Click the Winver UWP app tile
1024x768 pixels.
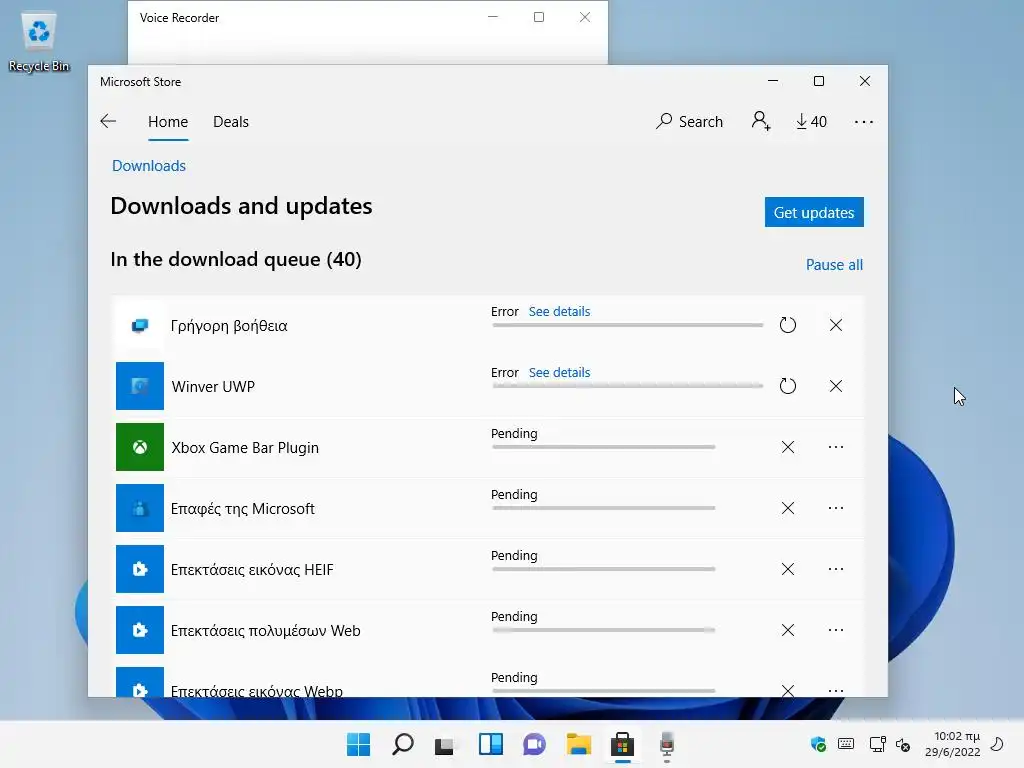point(140,386)
